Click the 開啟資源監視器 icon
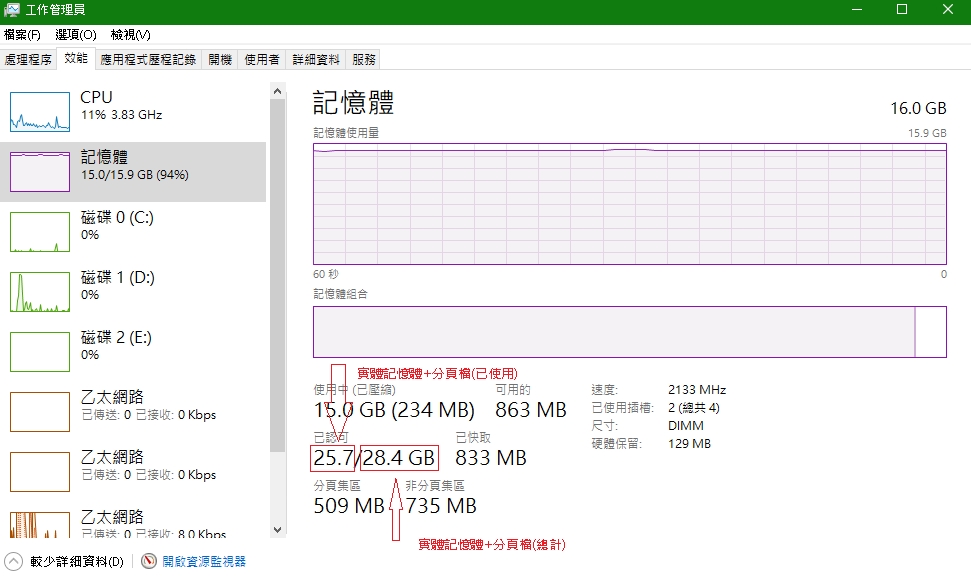Screen dimensions: 971x586 [149, 562]
